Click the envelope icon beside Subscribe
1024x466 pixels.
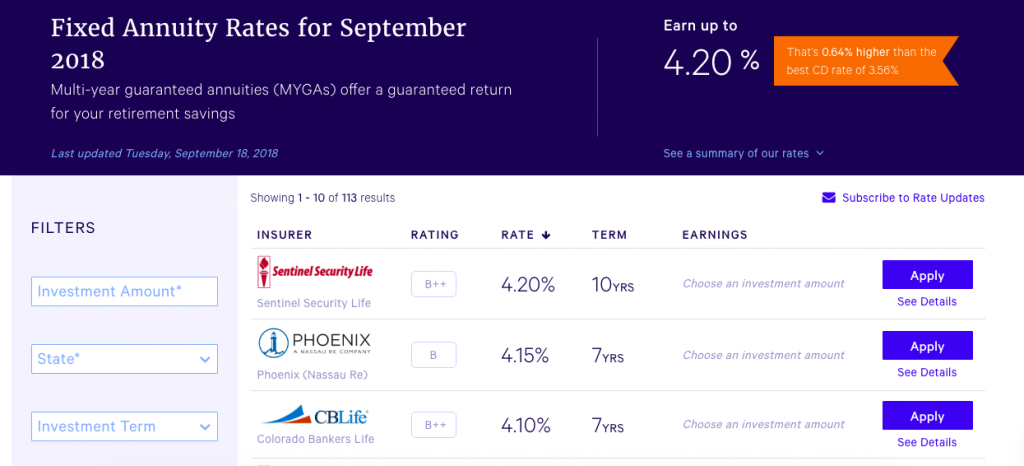click(828, 198)
